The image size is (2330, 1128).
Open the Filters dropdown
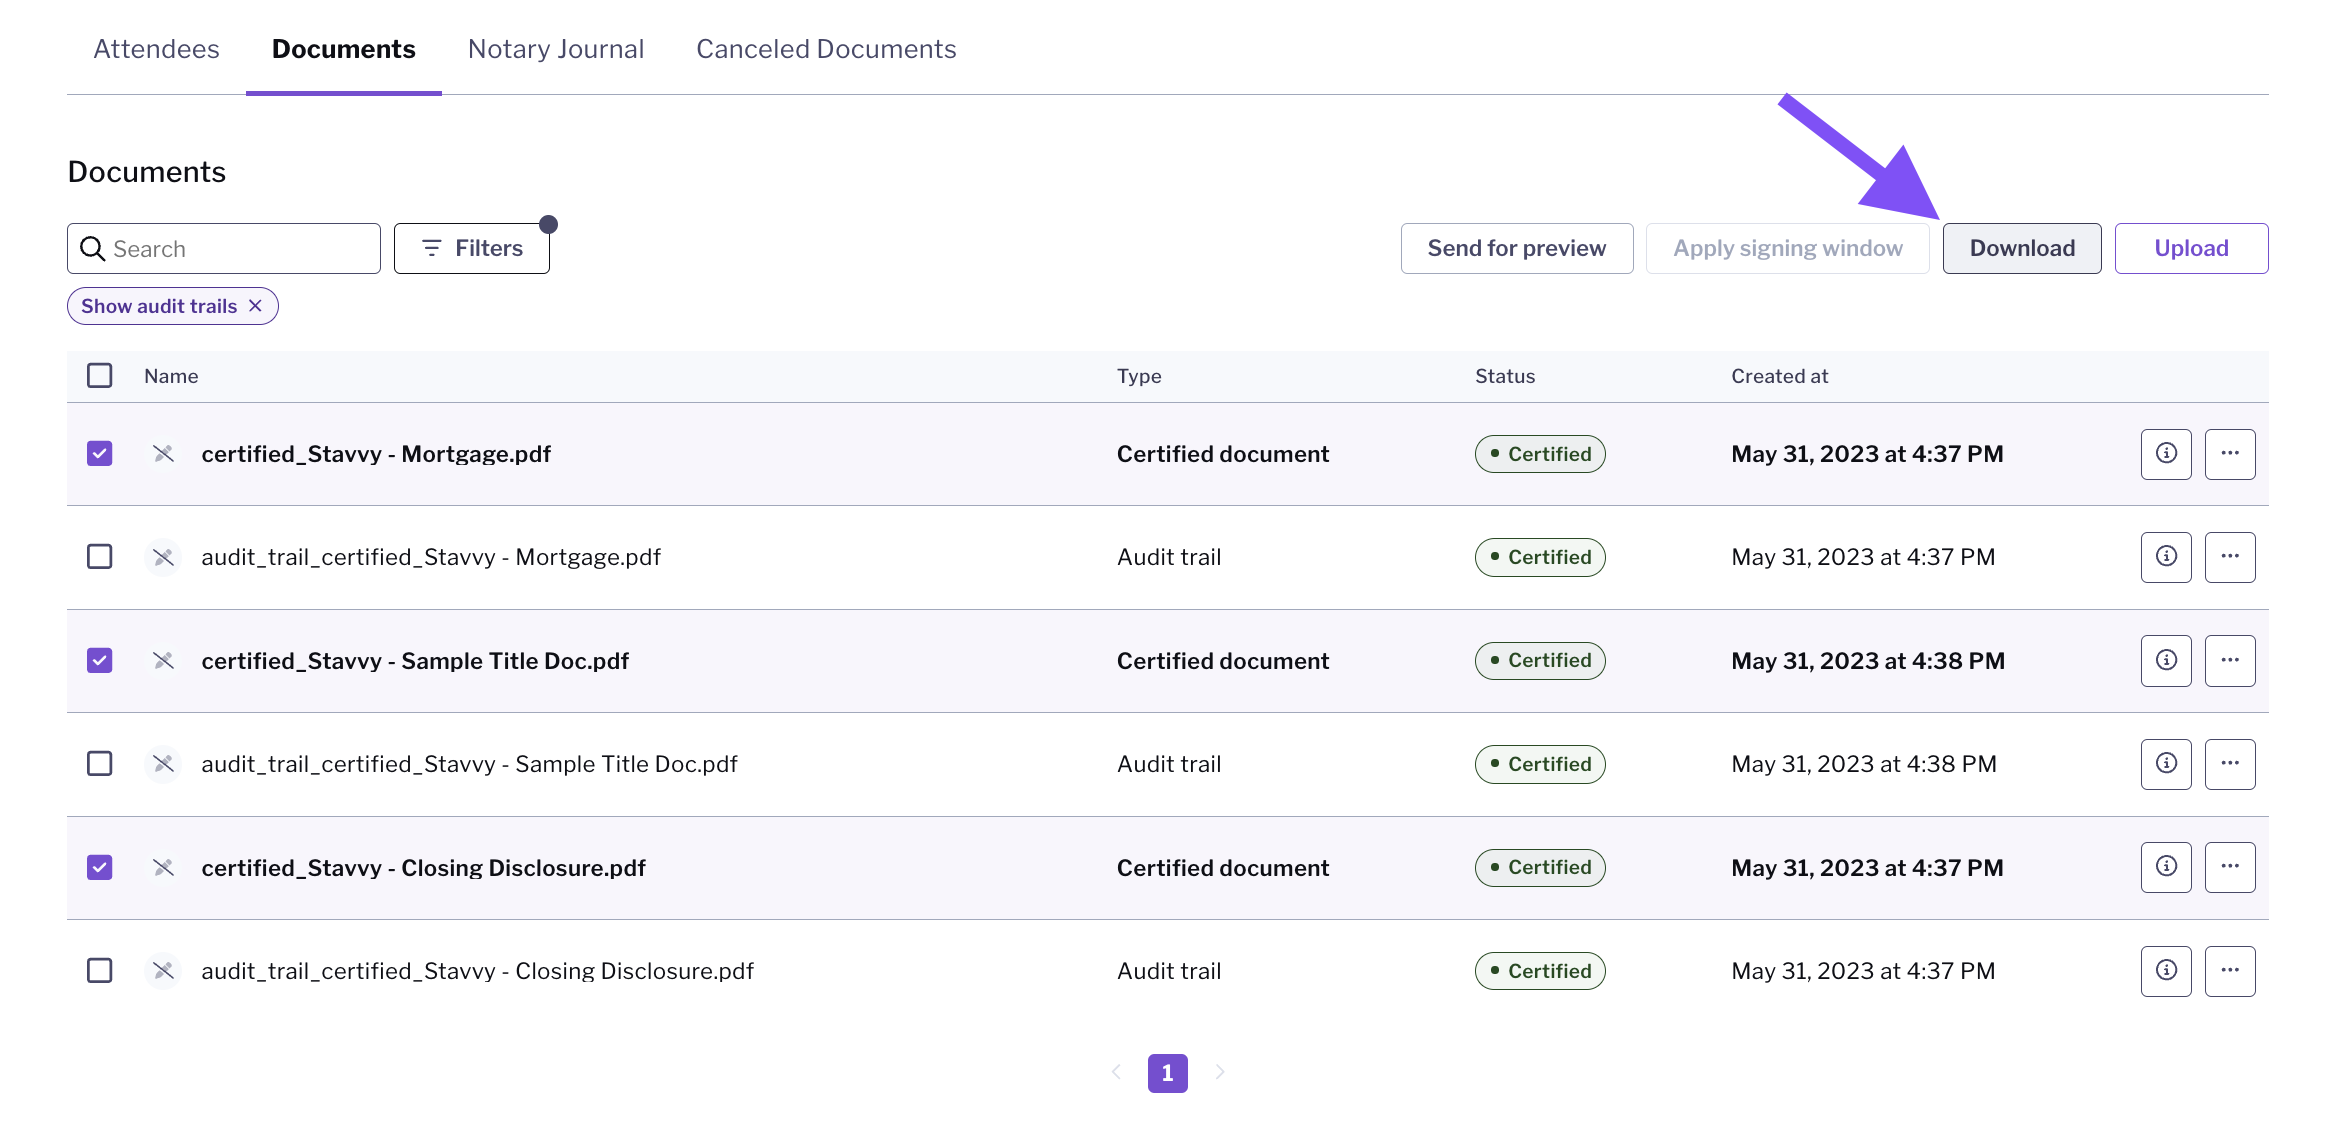coord(472,248)
